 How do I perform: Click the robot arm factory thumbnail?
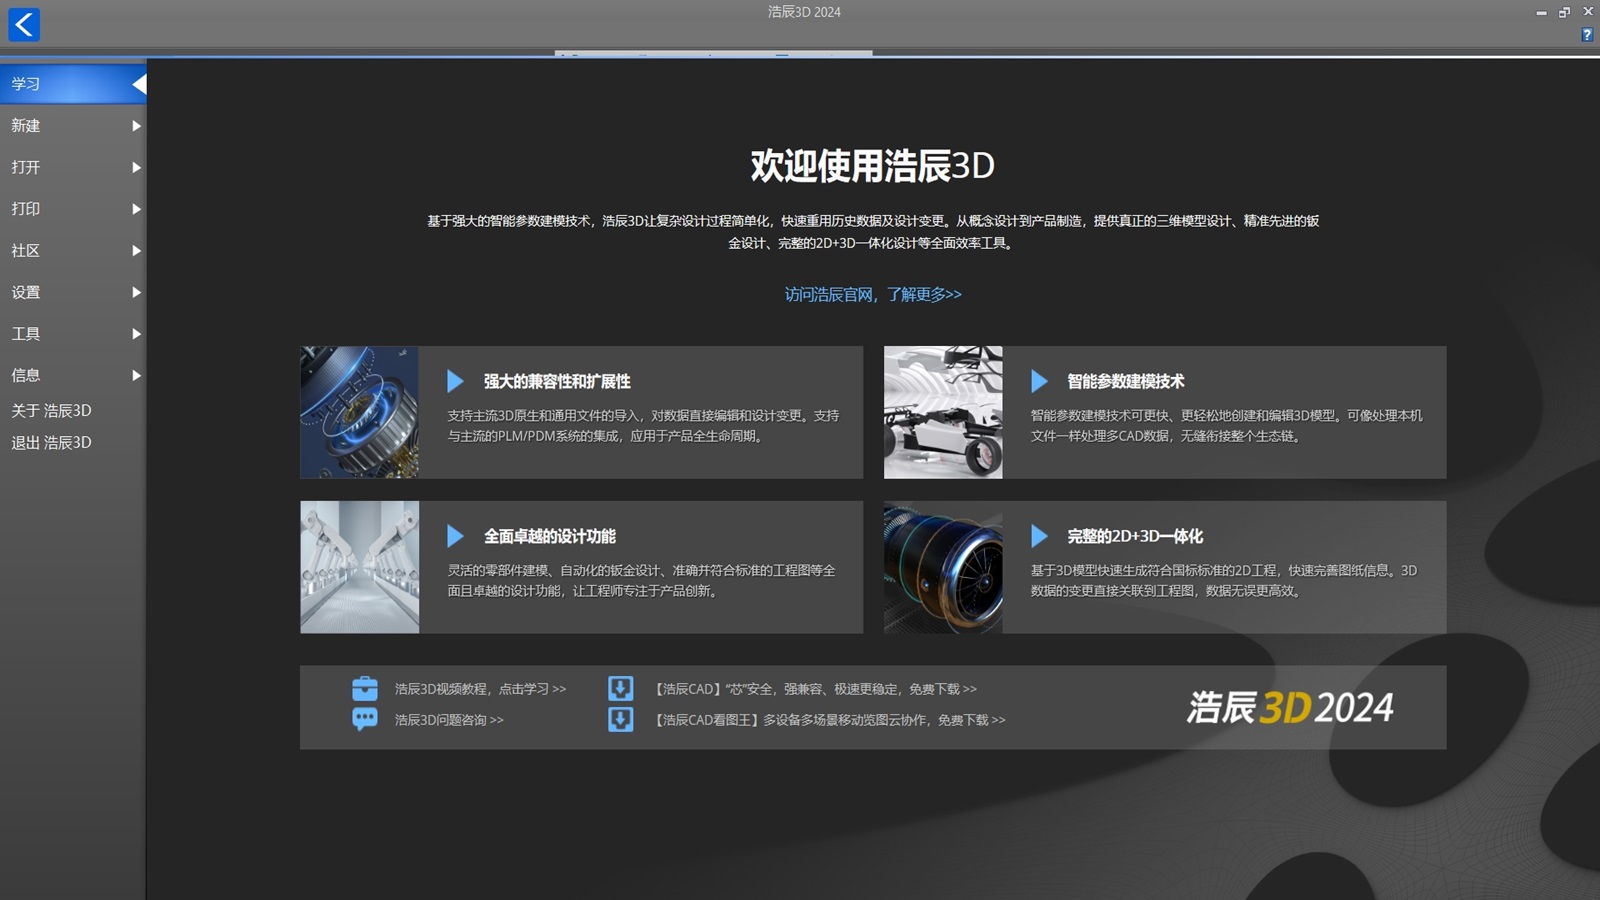pos(359,567)
